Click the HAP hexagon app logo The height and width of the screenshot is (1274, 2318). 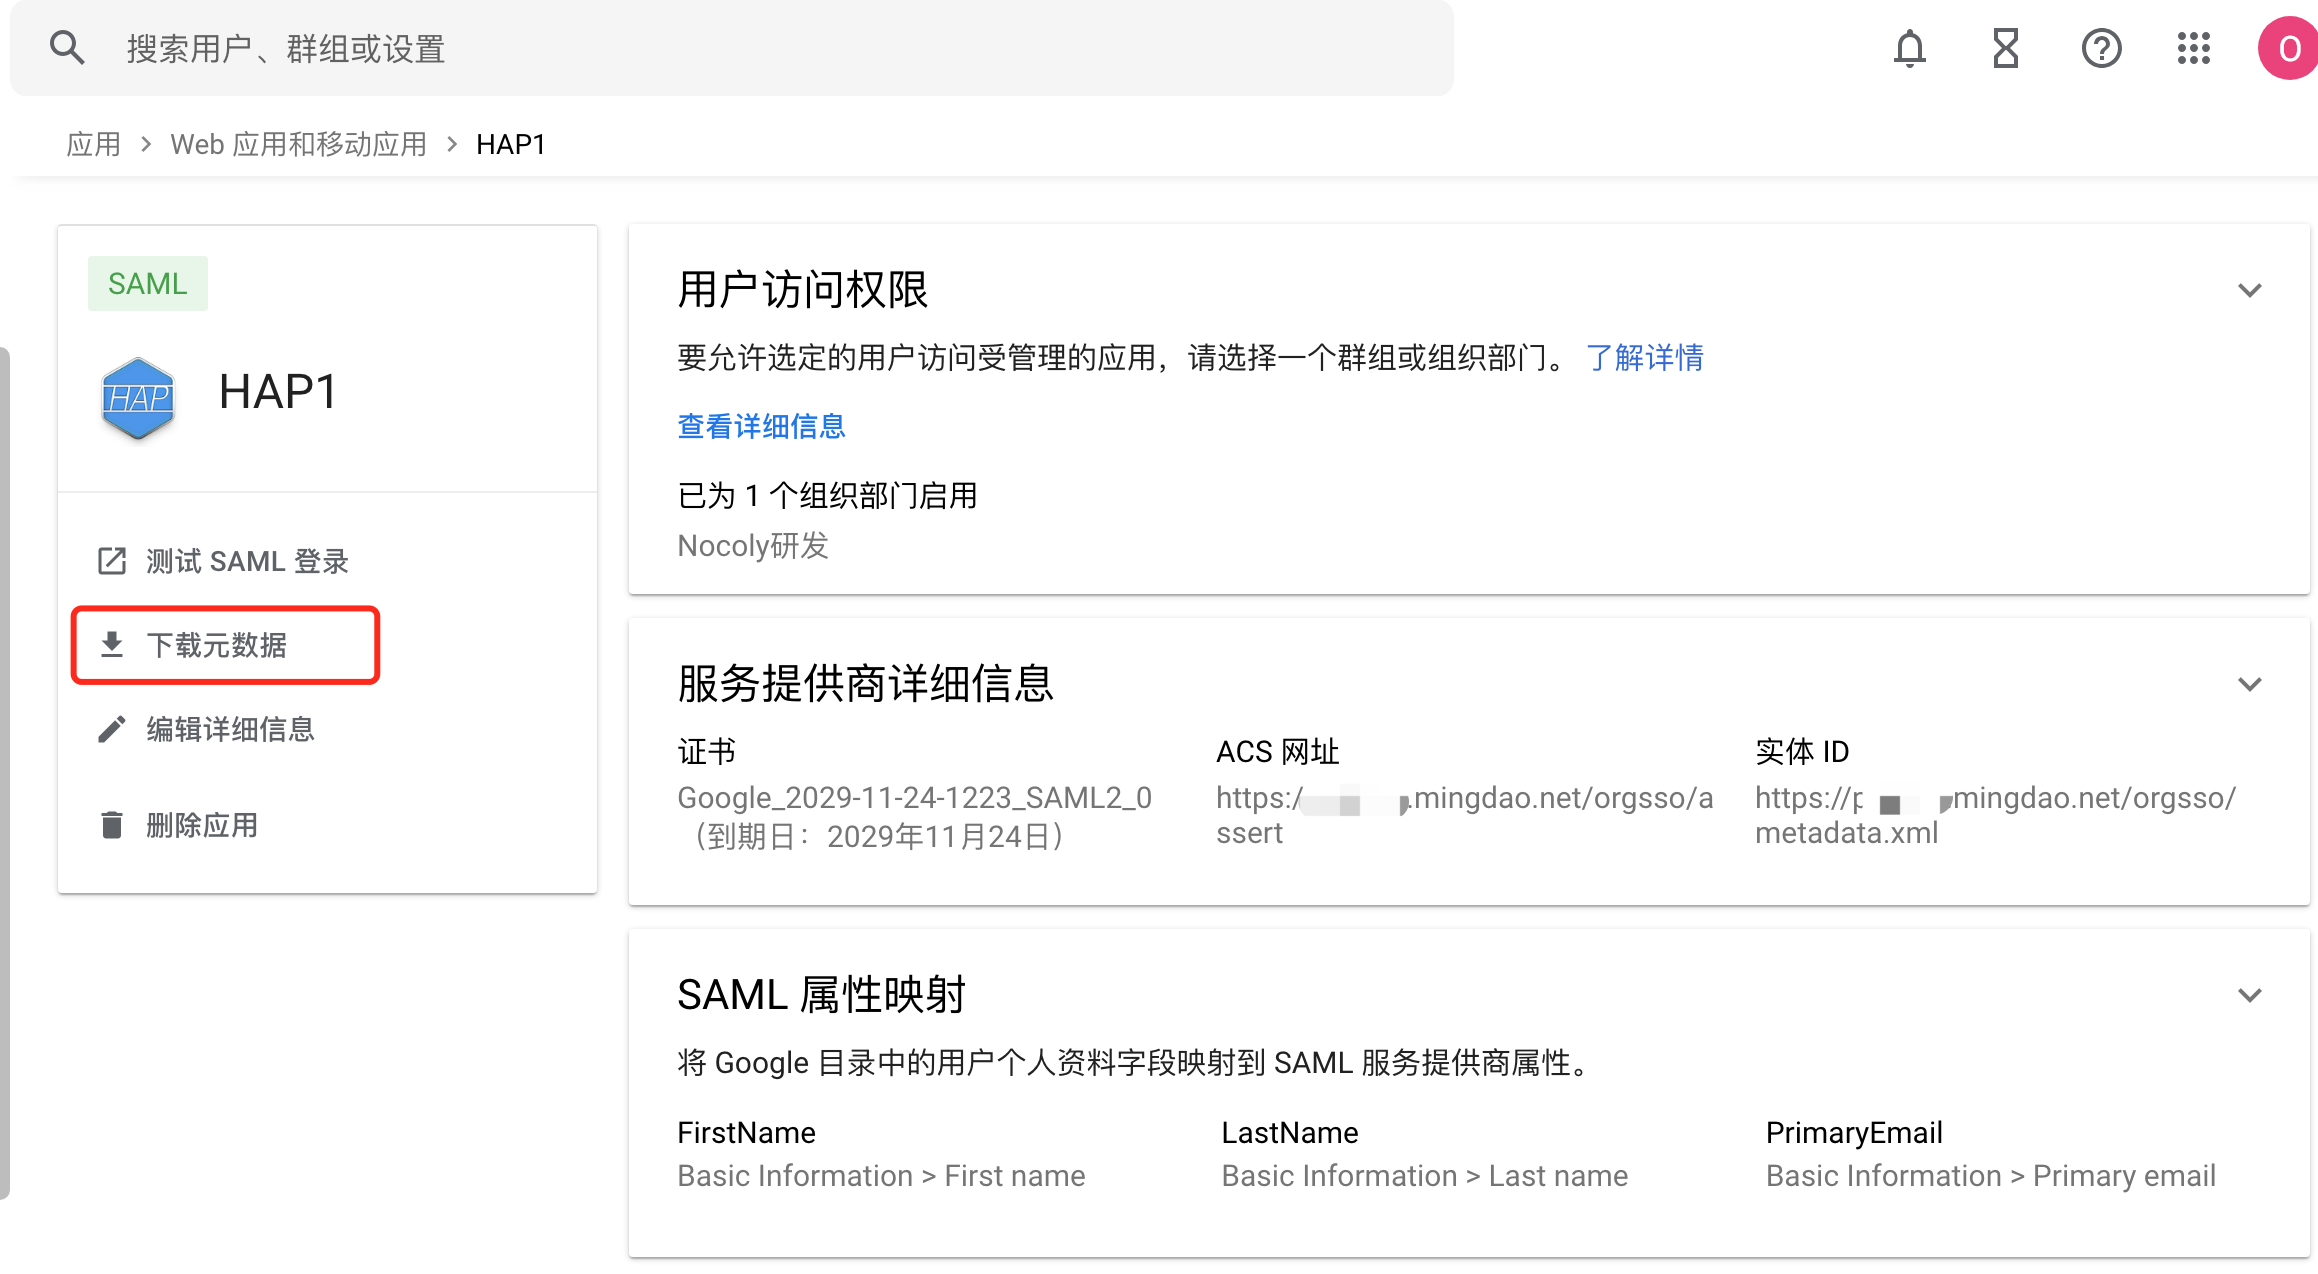pyautogui.click(x=138, y=398)
